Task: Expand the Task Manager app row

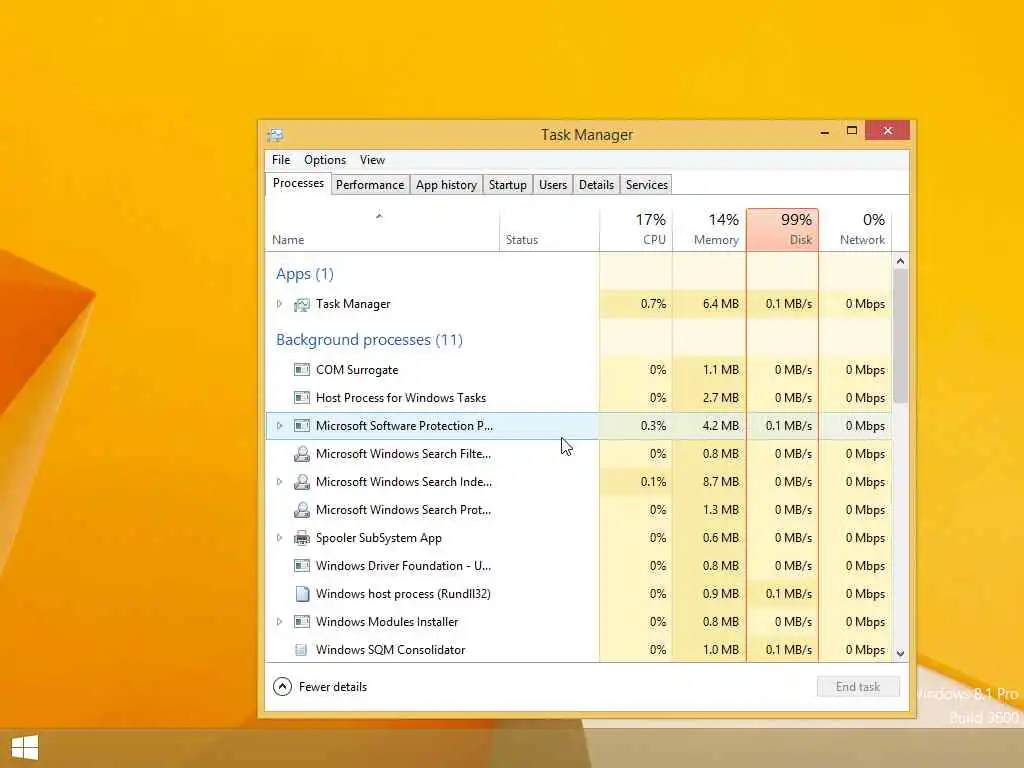Action: tap(280, 304)
